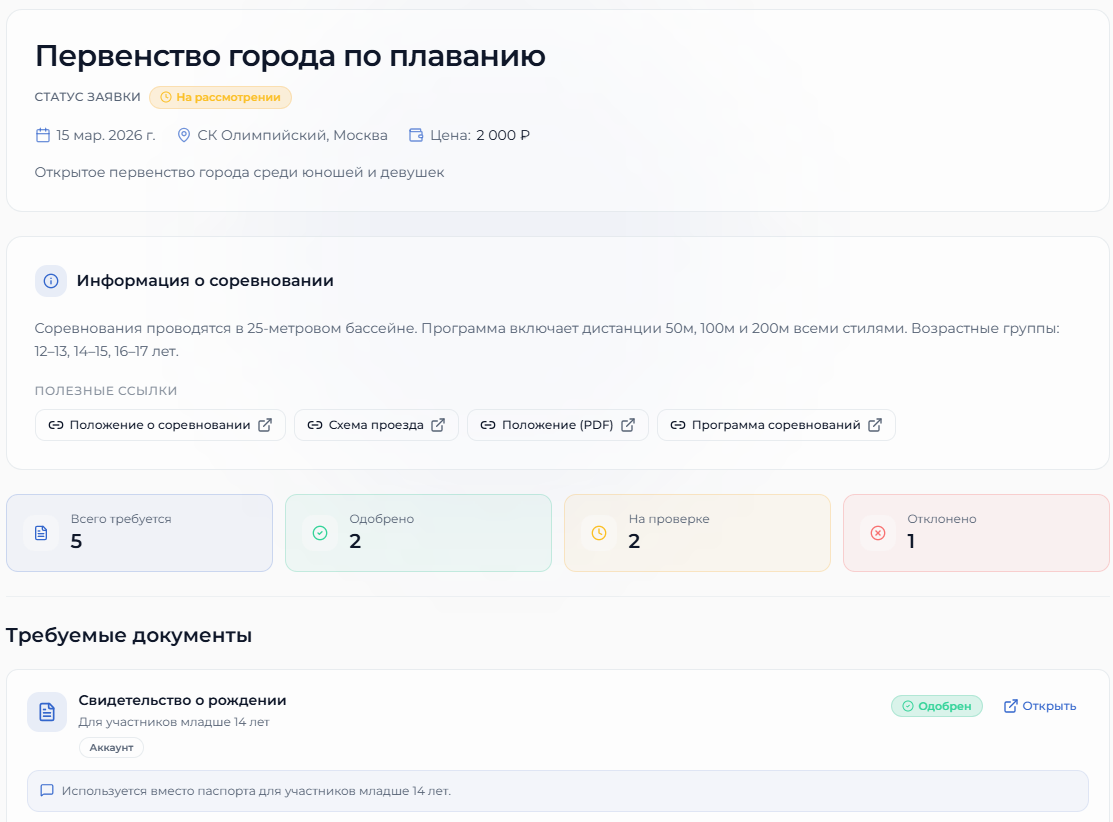This screenshot has width=1113, height=822.
Task: Open the Программа соревнований link
Action: coord(775,424)
